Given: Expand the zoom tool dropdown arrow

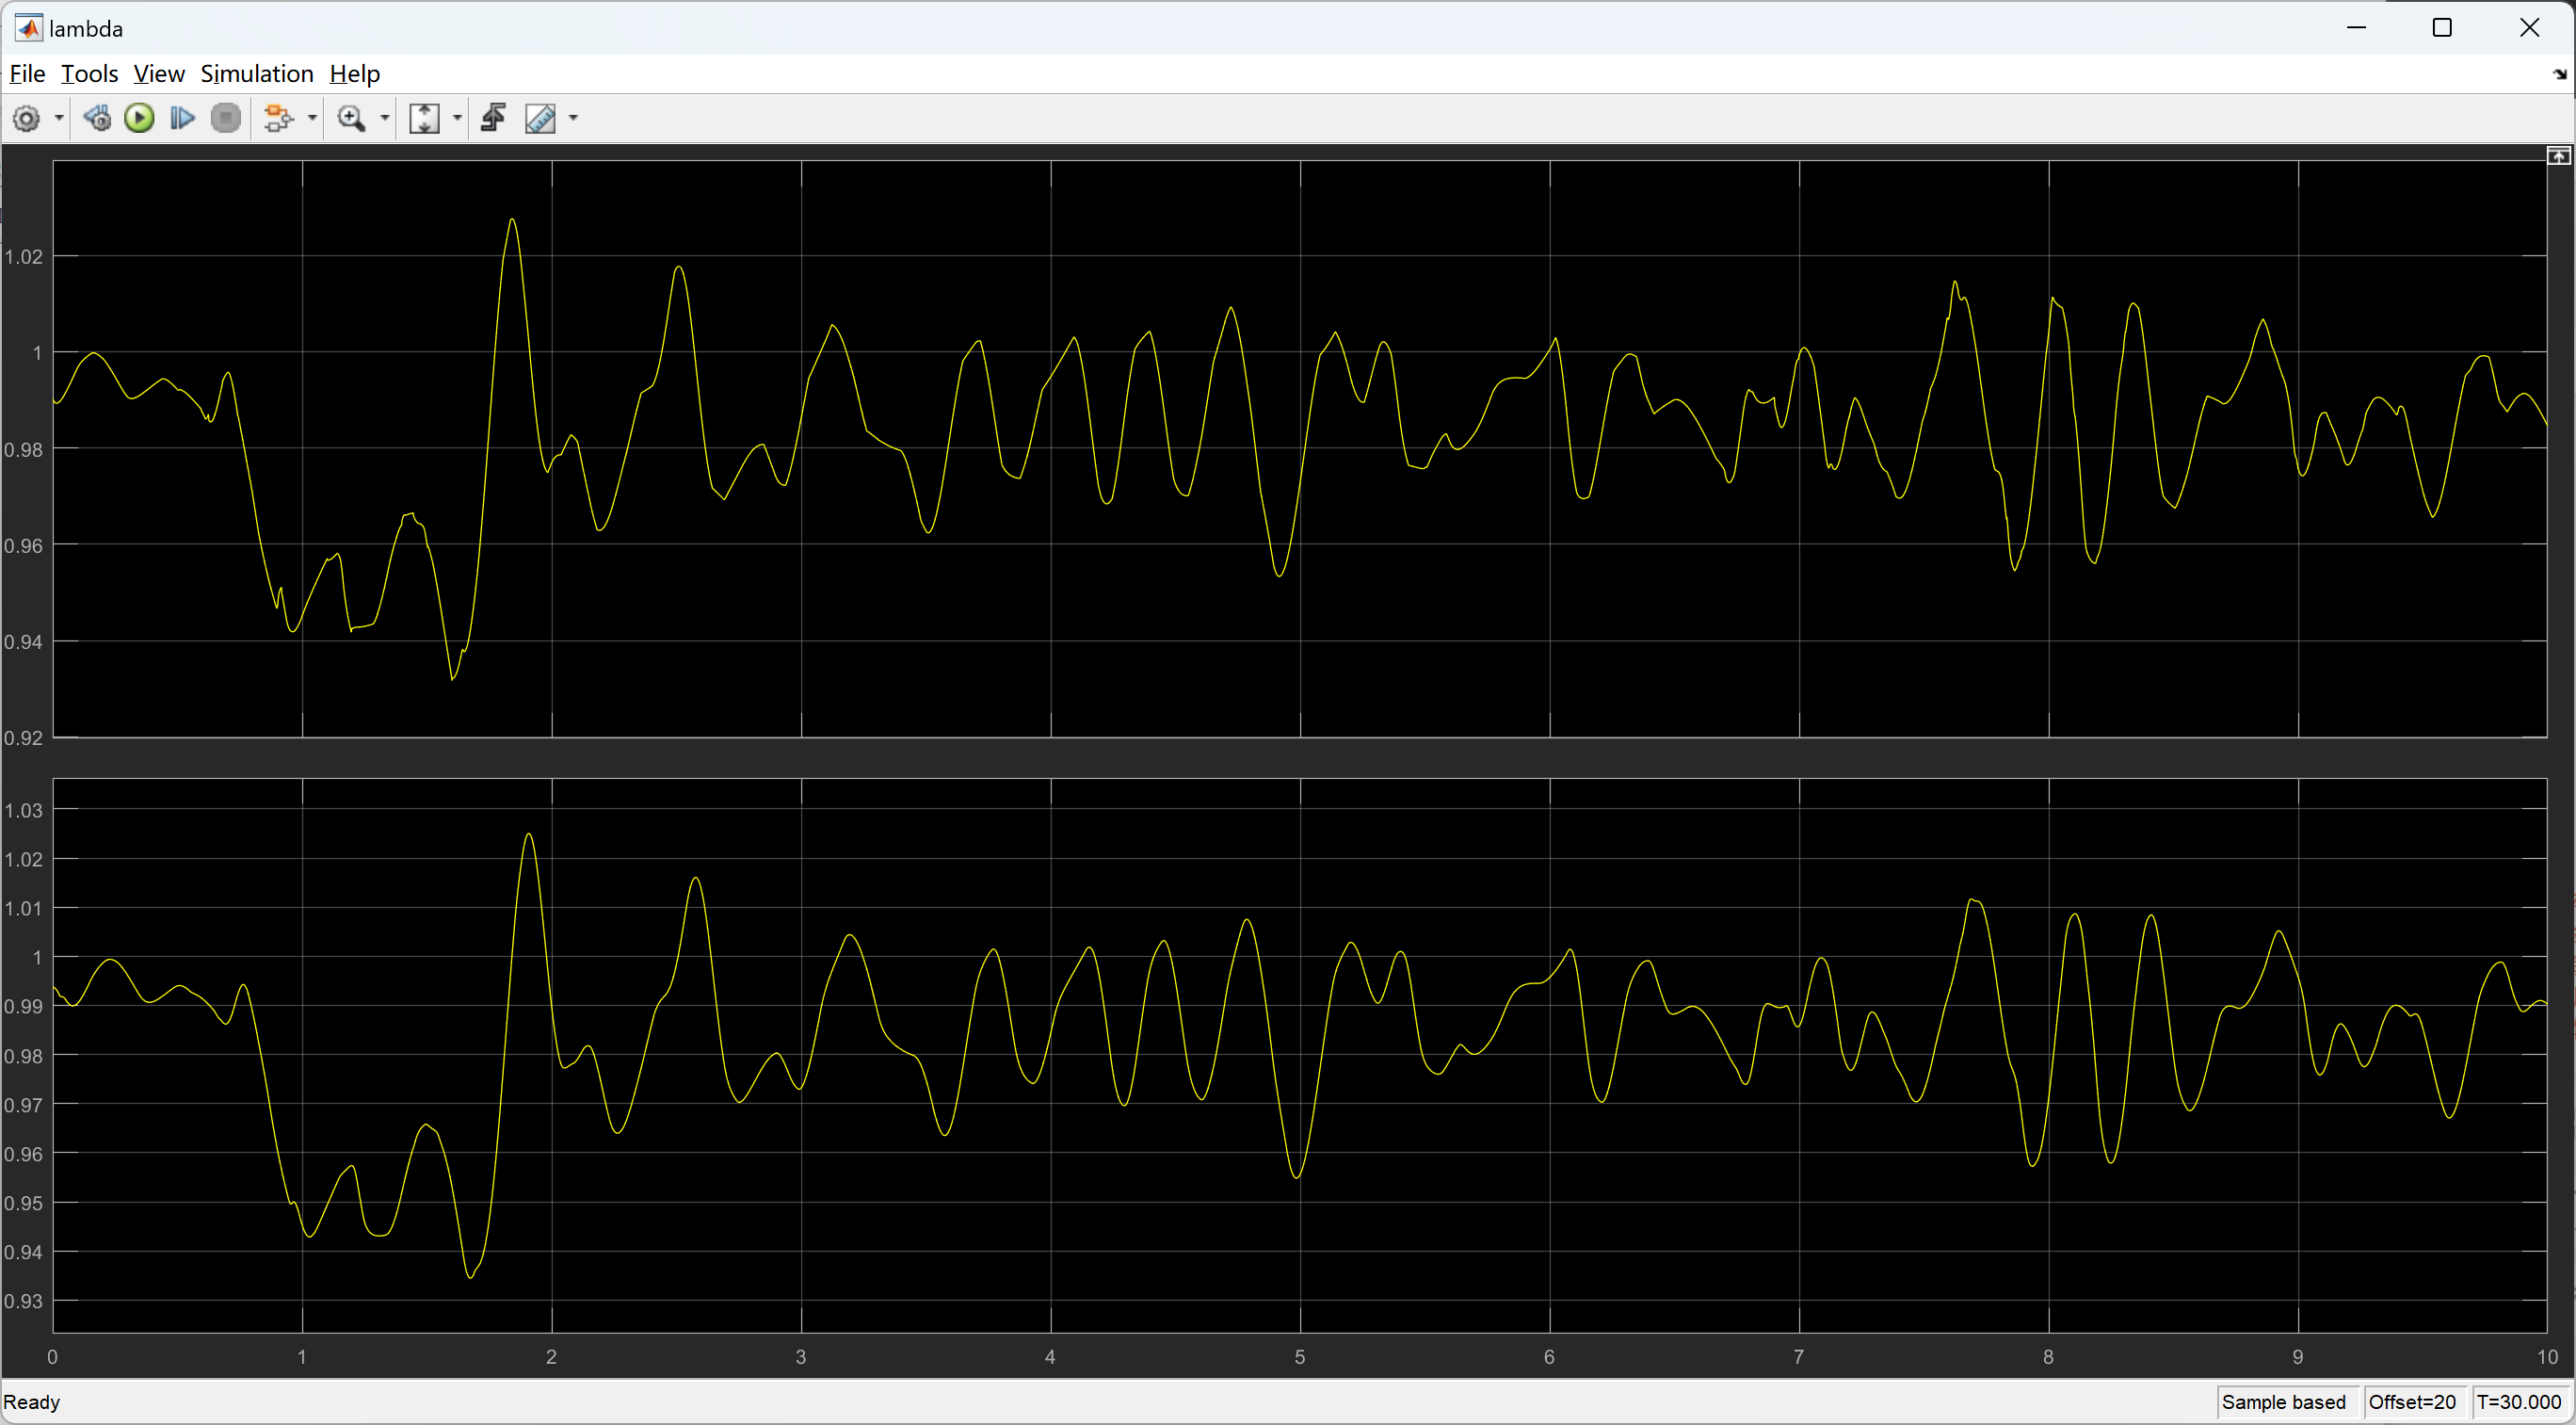Looking at the screenshot, I should [x=385, y=119].
